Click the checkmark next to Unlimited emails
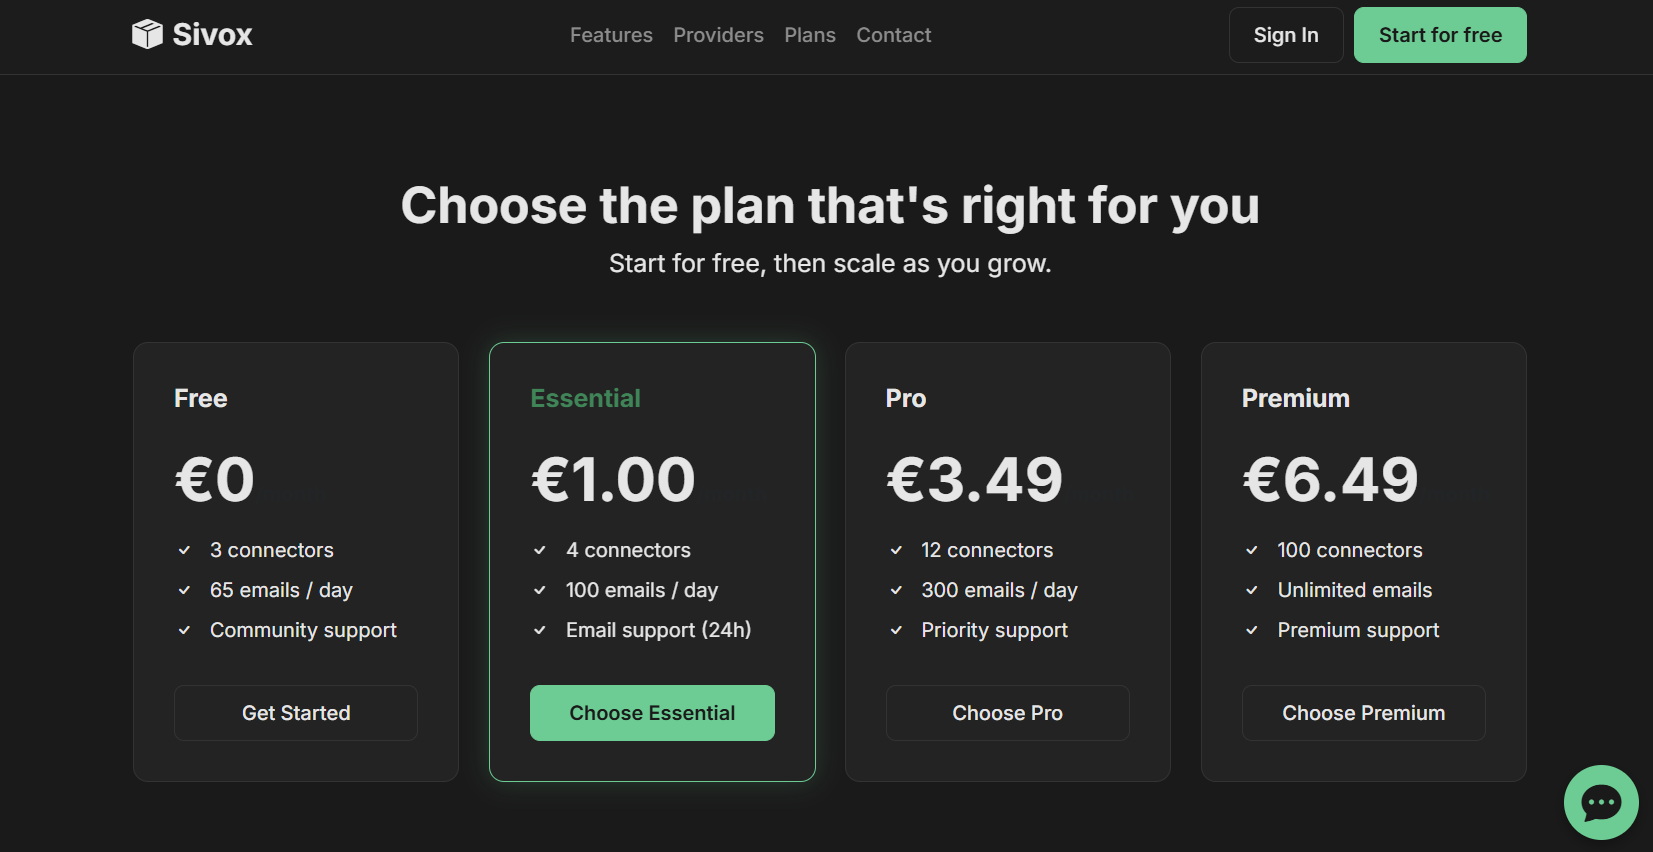This screenshot has width=1653, height=852. point(1252,590)
